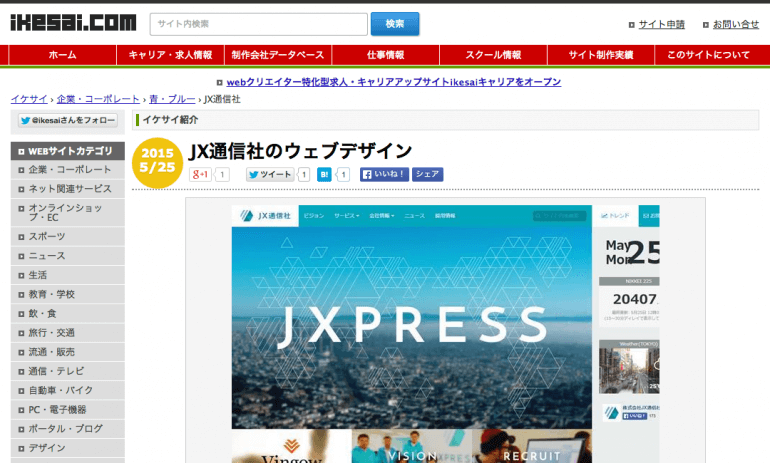The image size is (770, 463).
Task: Click the ikesai.com logo
Action: tap(73, 23)
